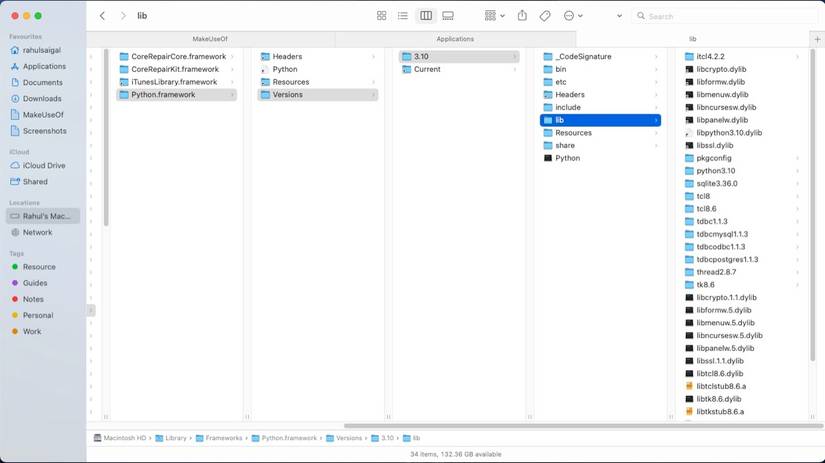Open the toolbar overflow chevron dropdown
The image size is (825, 463).
[619, 16]
